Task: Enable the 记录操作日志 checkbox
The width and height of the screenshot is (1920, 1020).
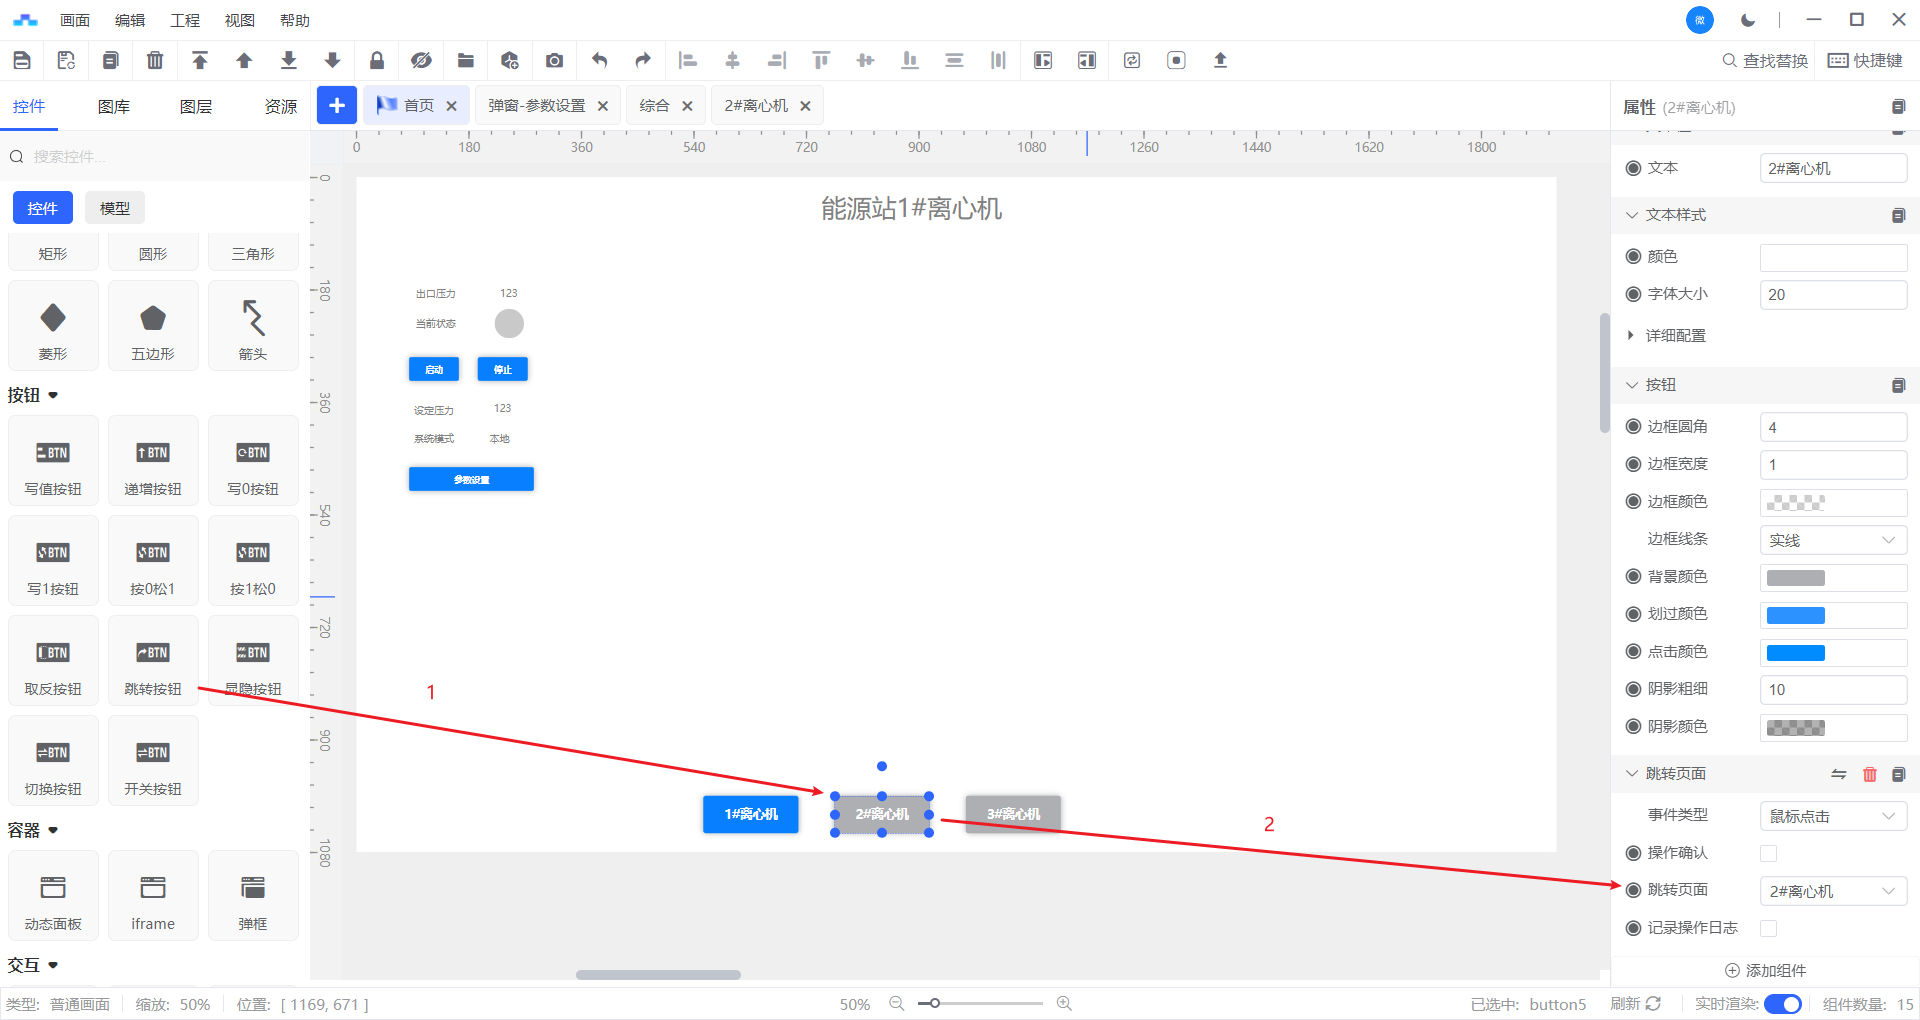Action: click(x=1768, y=928)
